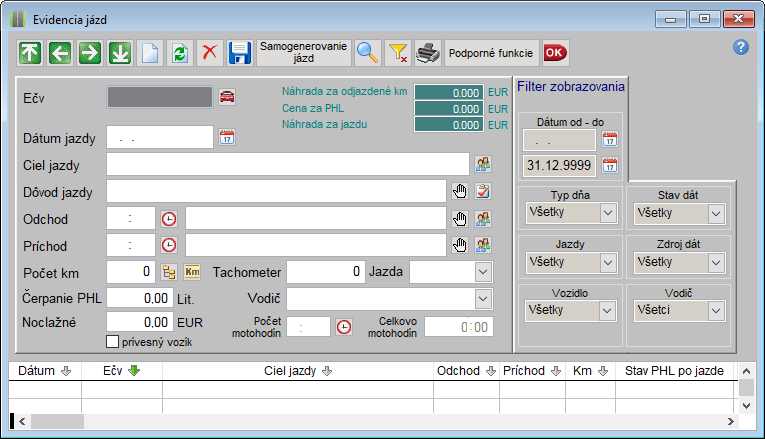Pick vehicle via red car icon

[x=228, y=97]
